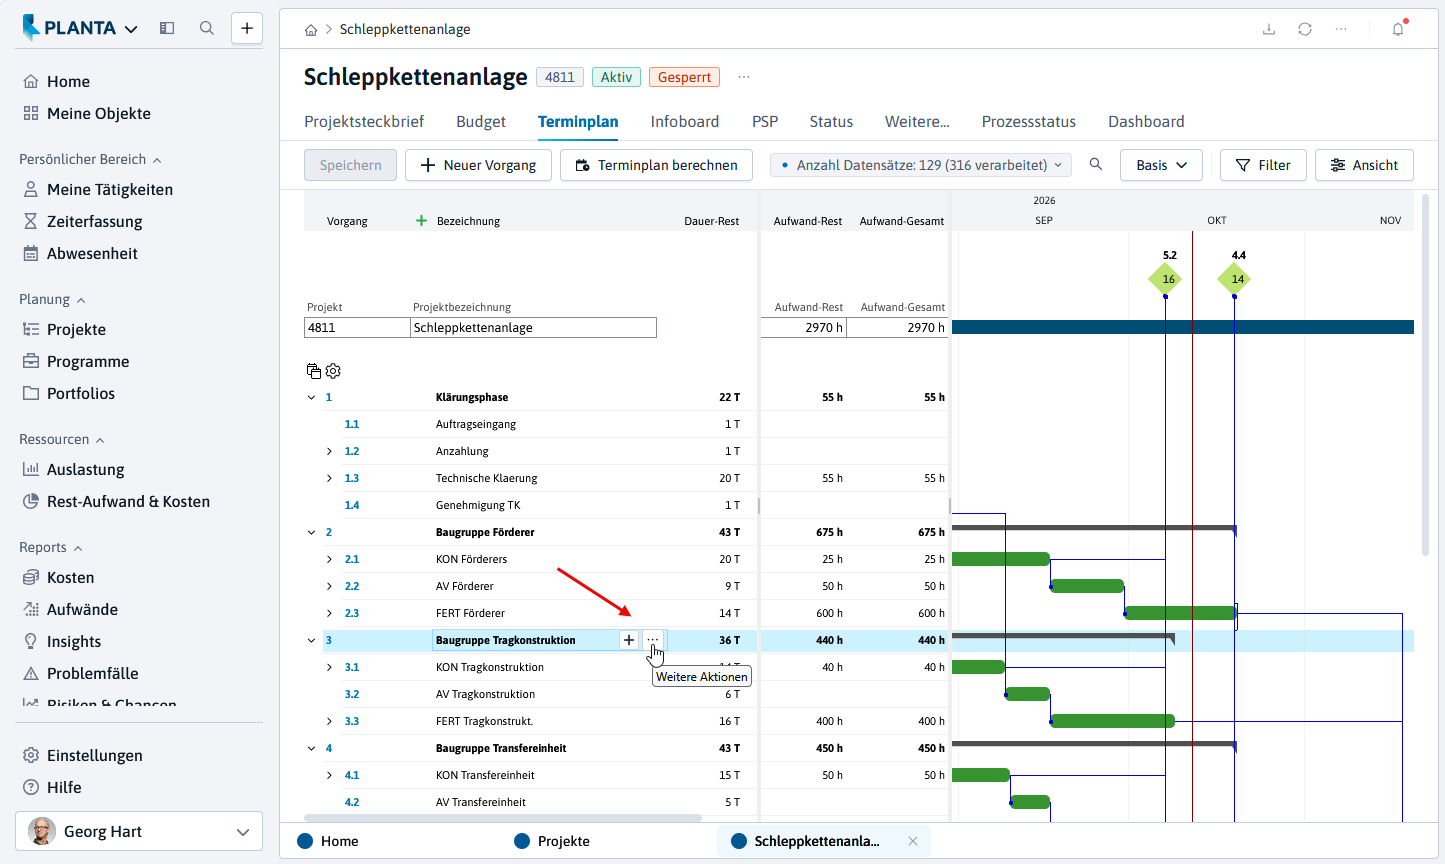1445x864 pixels.
Task: Click the download icon in top bar
Action: [1269, 29]
